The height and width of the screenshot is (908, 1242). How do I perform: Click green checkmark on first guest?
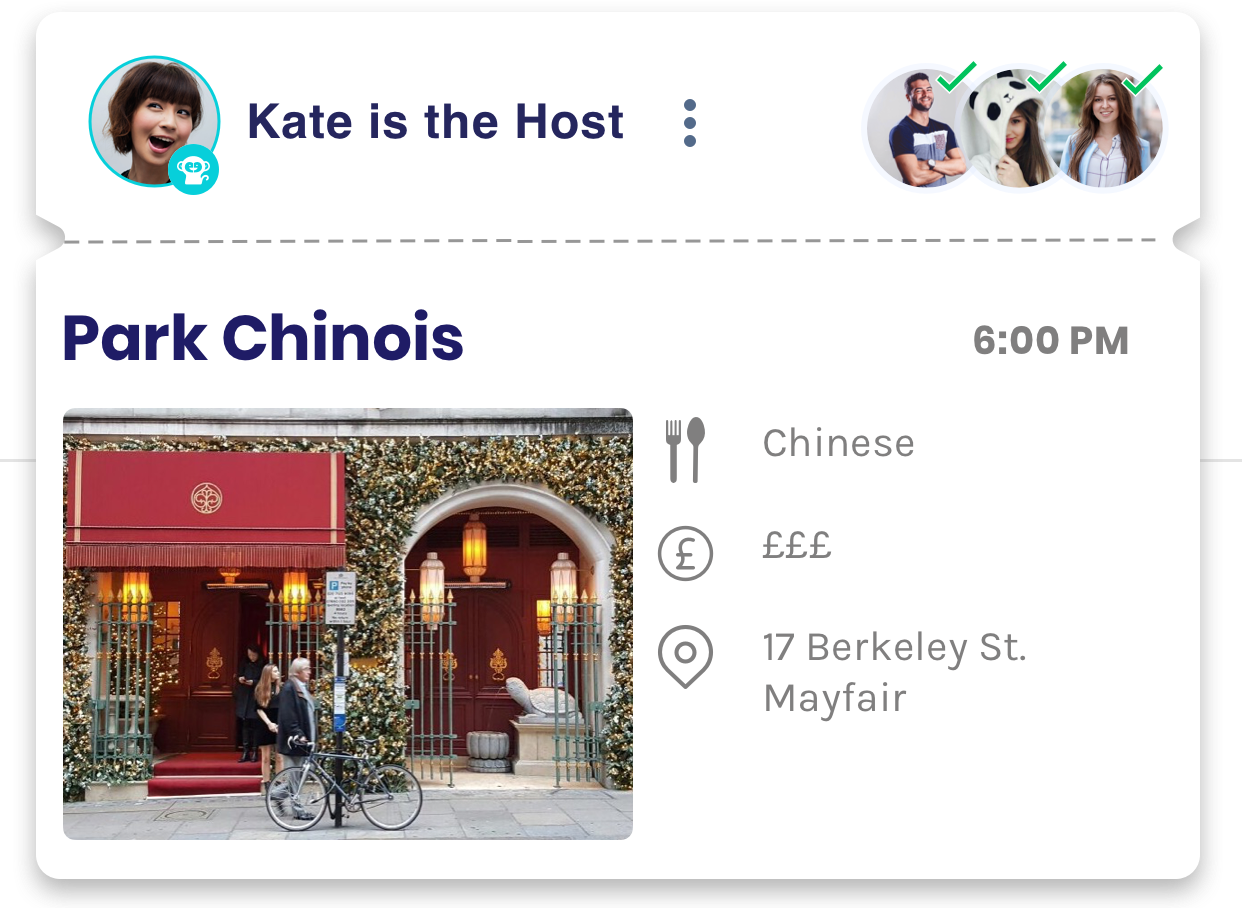click(957, 77)
